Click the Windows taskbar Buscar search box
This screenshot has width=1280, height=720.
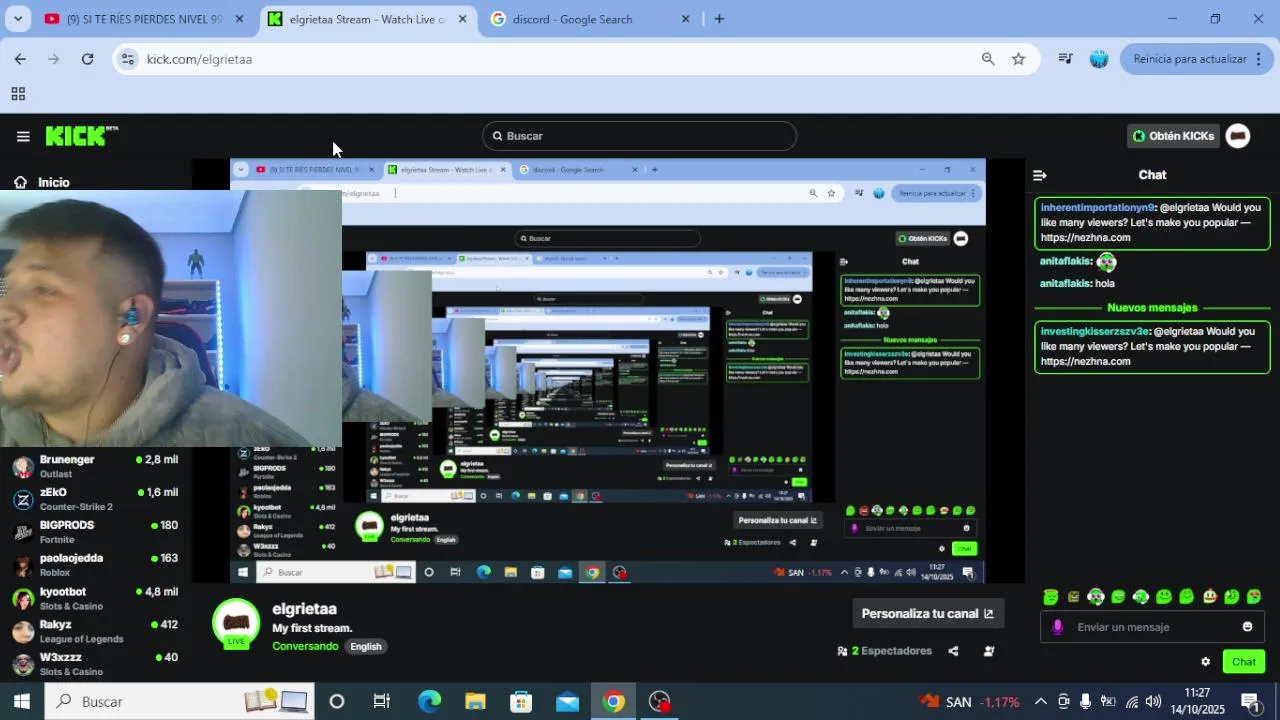pyautogui.click(x=180, y=702)
